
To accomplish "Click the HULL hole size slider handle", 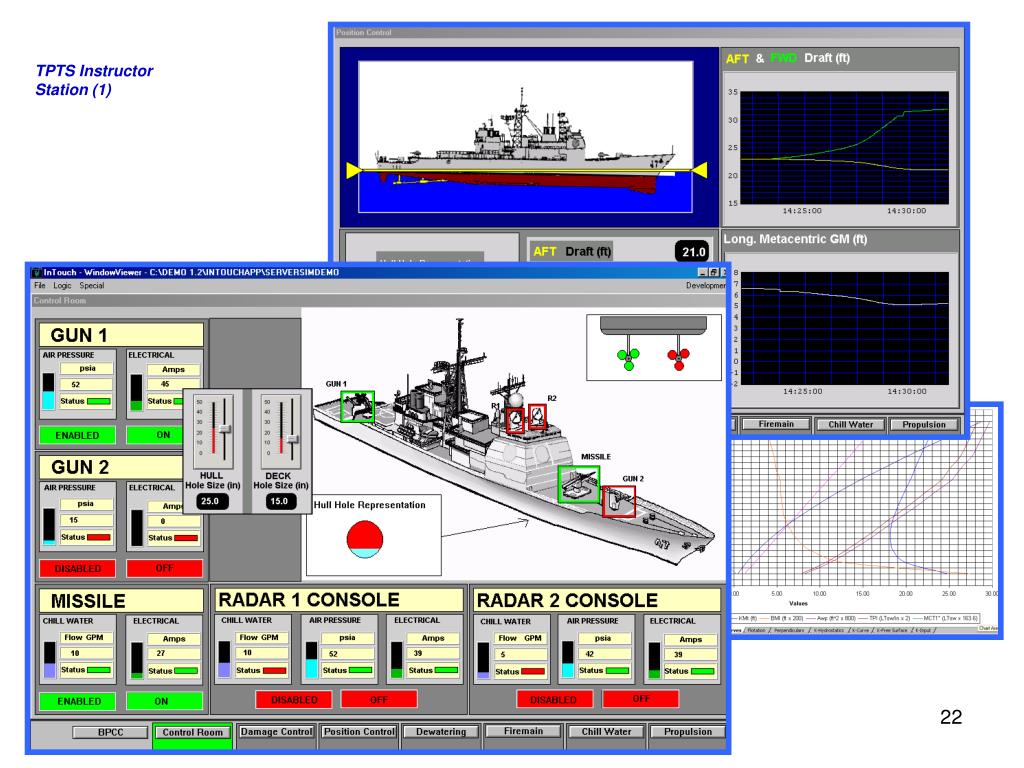I will click(225, 428).
